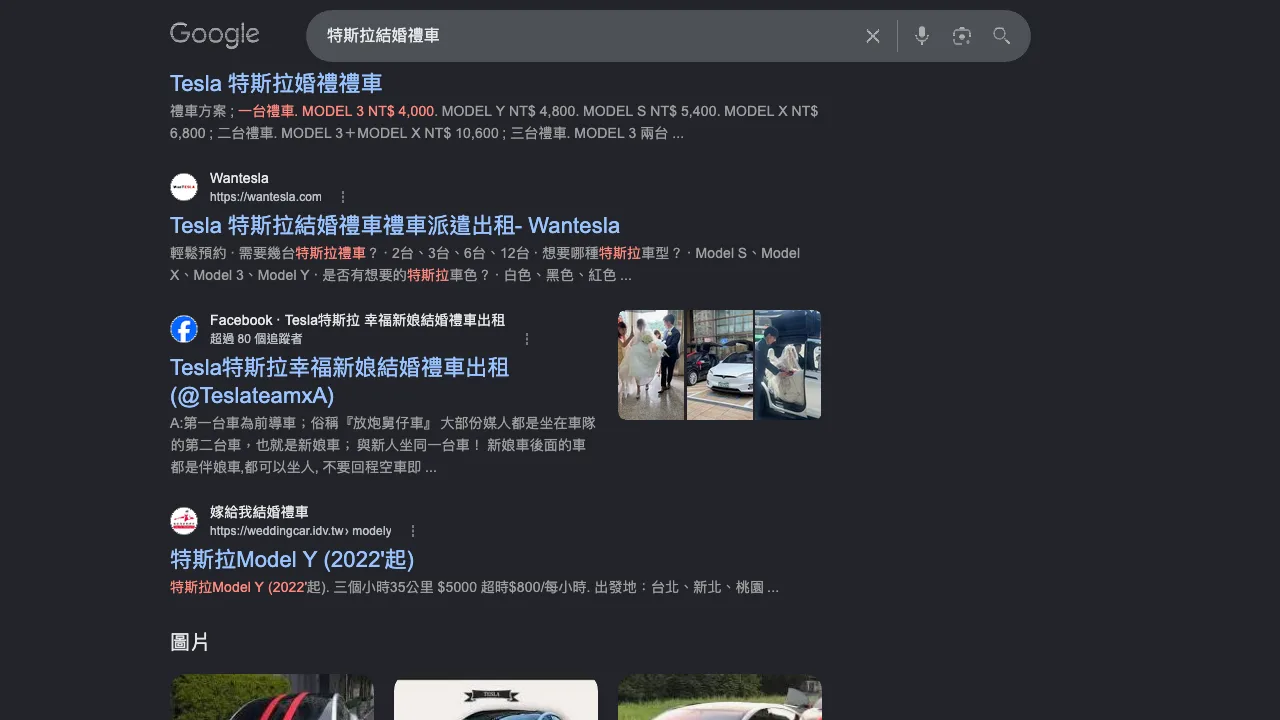
Task: Open more options for Wantesla result
Action: click(343, 197)
